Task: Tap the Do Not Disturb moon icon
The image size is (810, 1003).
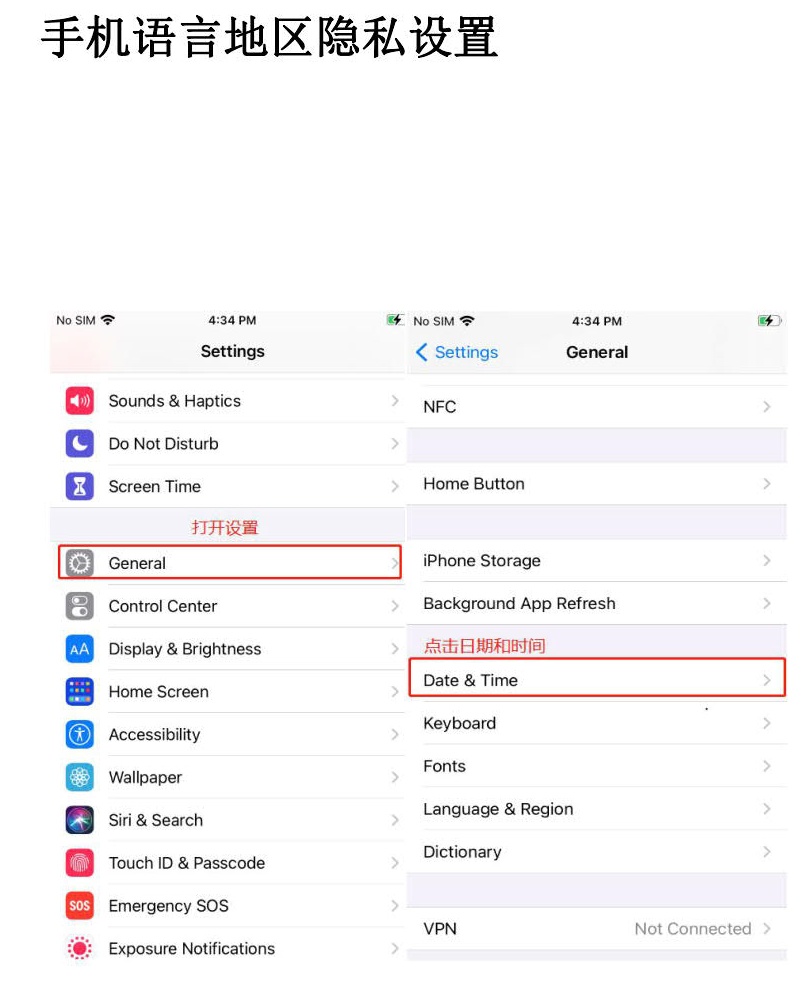Action: [79, 443]
